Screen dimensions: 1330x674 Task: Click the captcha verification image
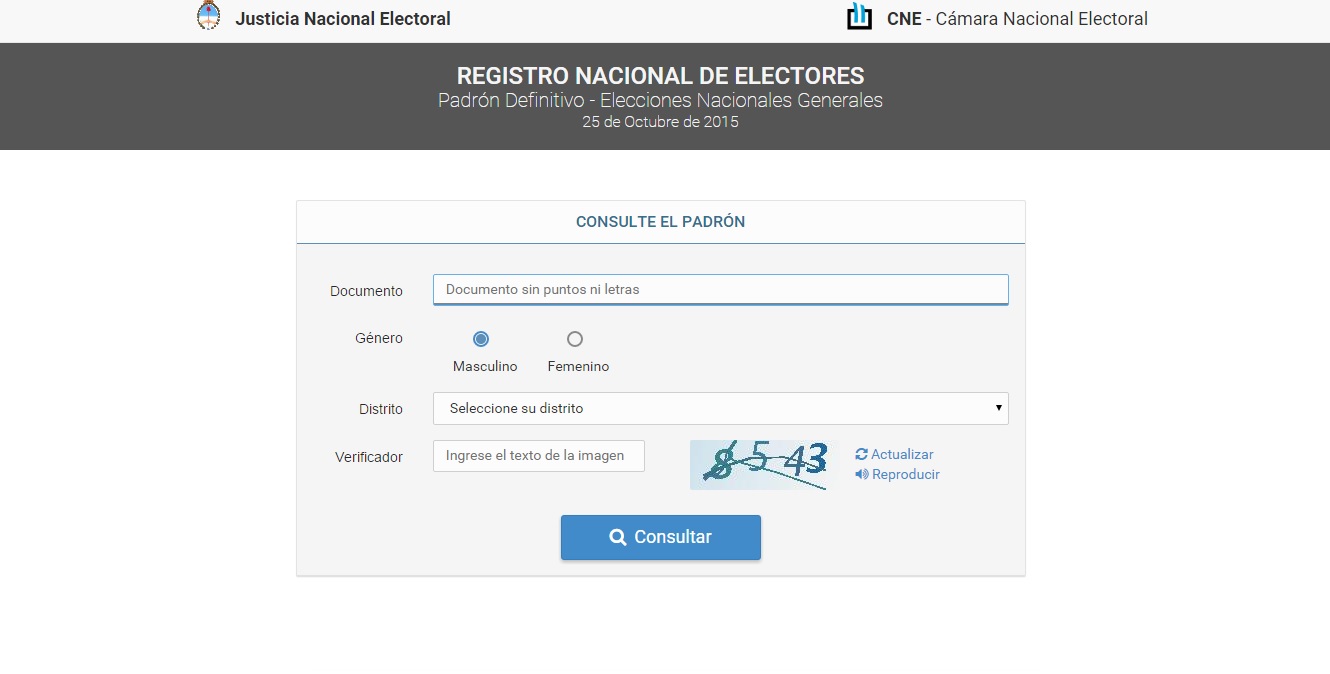pos(759,465)
